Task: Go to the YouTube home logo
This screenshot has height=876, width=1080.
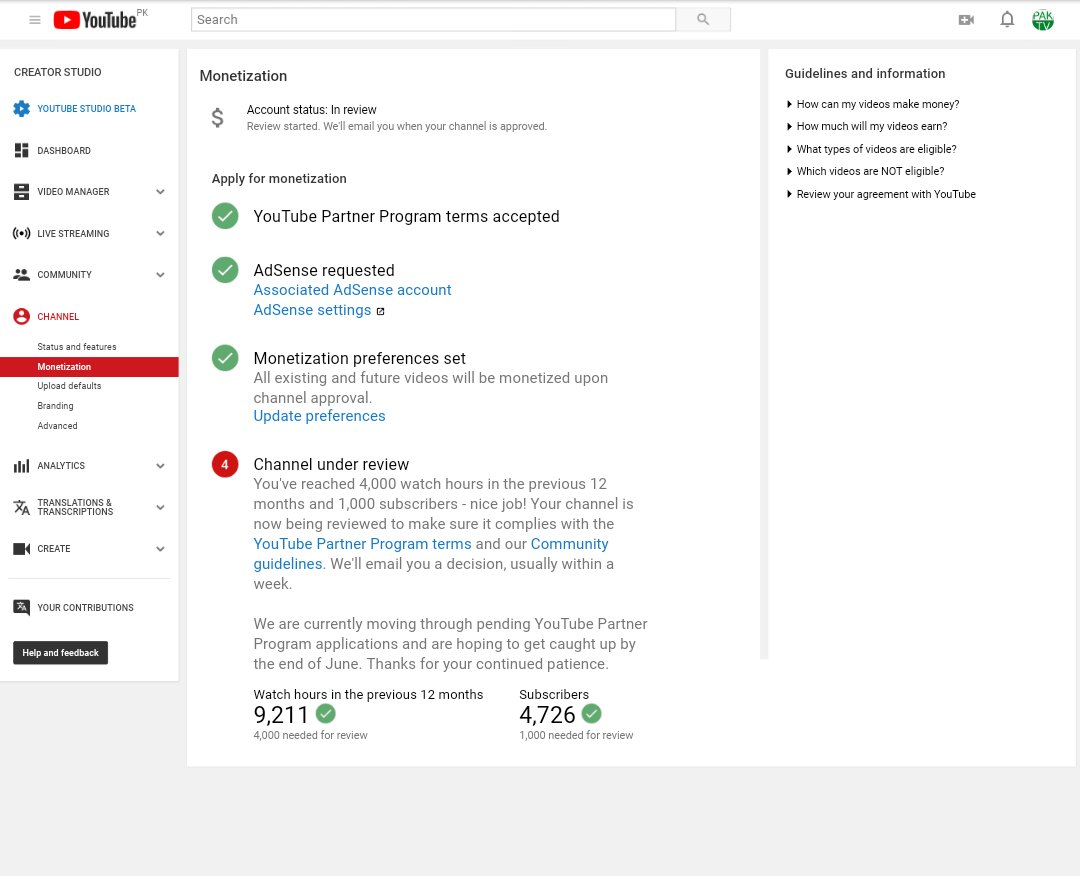Action: coord(95,20)
